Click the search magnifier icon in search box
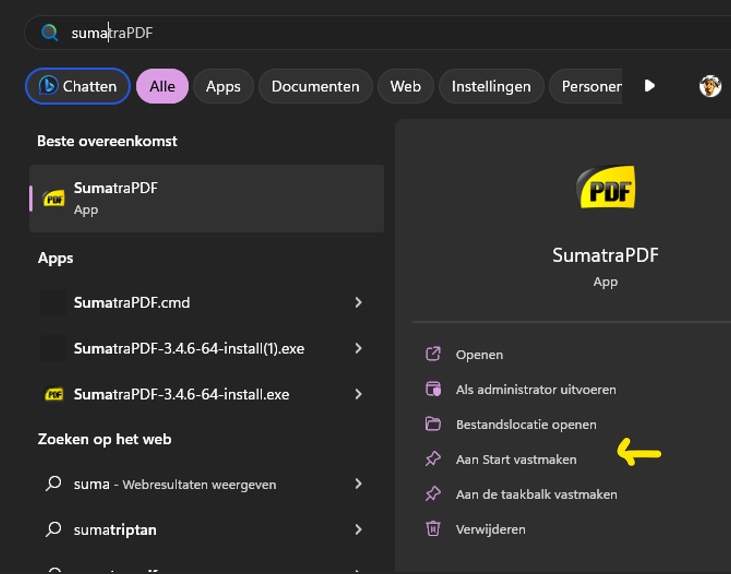 [x=49, y=33]
